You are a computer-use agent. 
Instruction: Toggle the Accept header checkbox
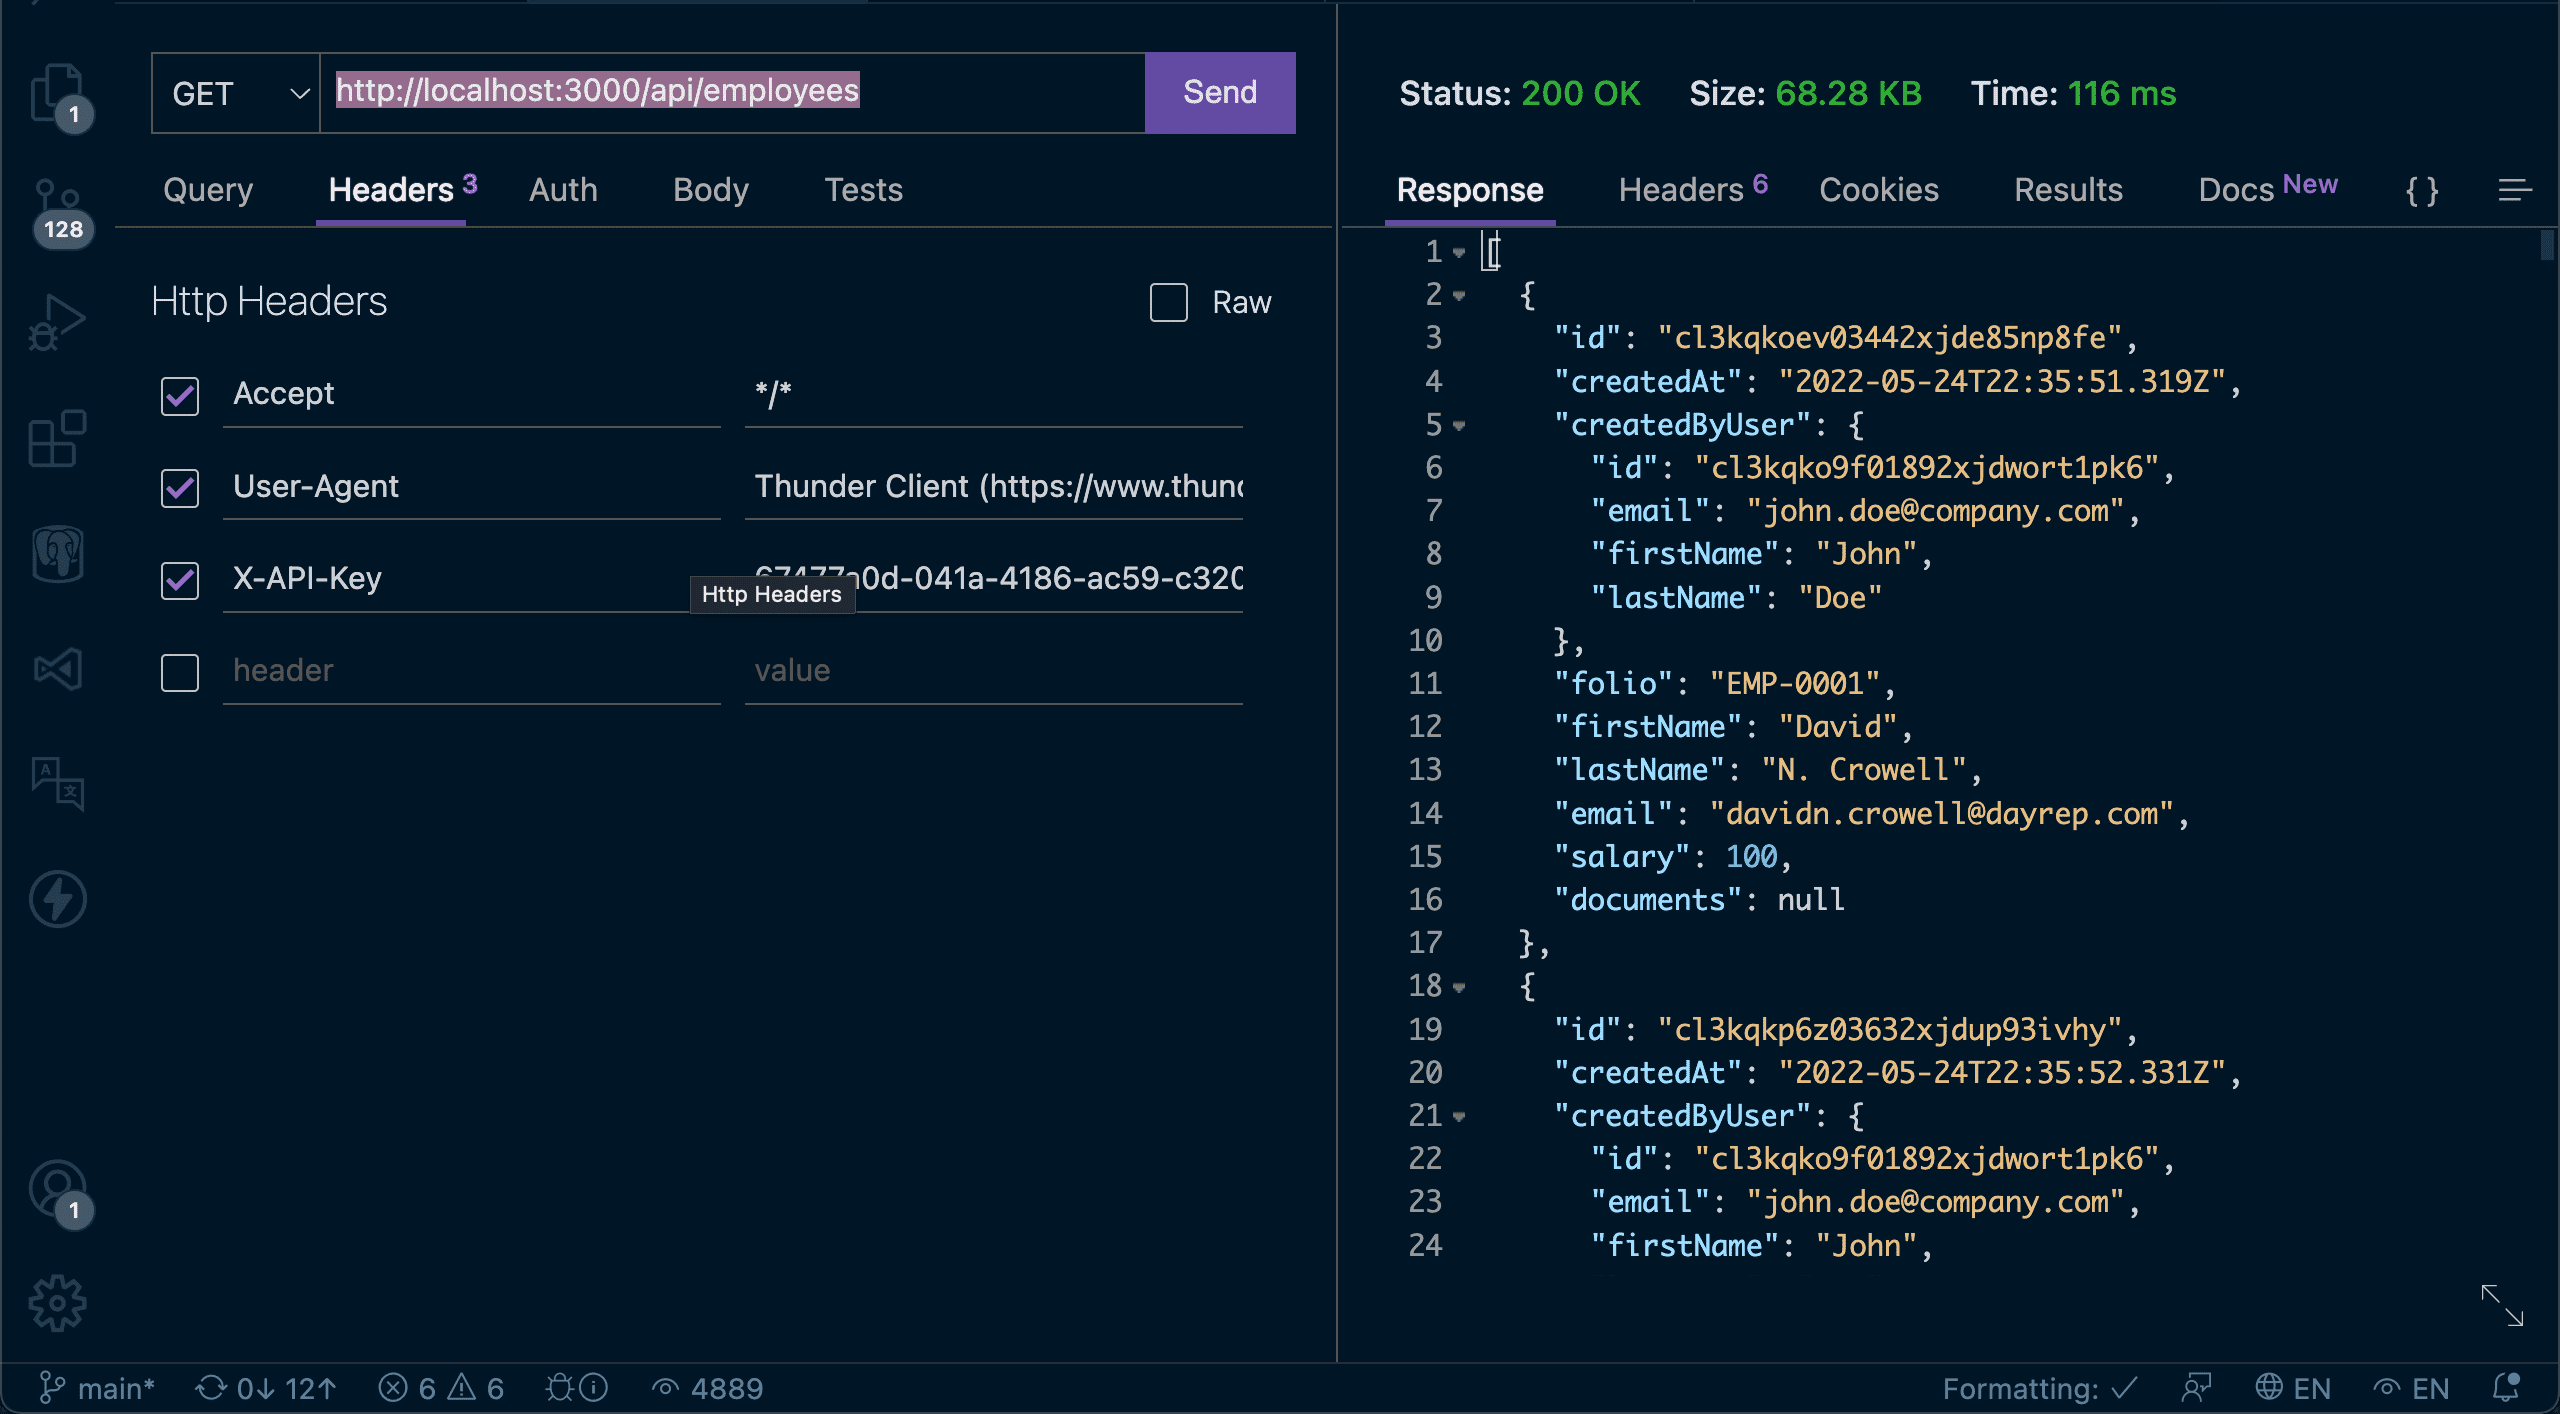click(x=179, y=394)
